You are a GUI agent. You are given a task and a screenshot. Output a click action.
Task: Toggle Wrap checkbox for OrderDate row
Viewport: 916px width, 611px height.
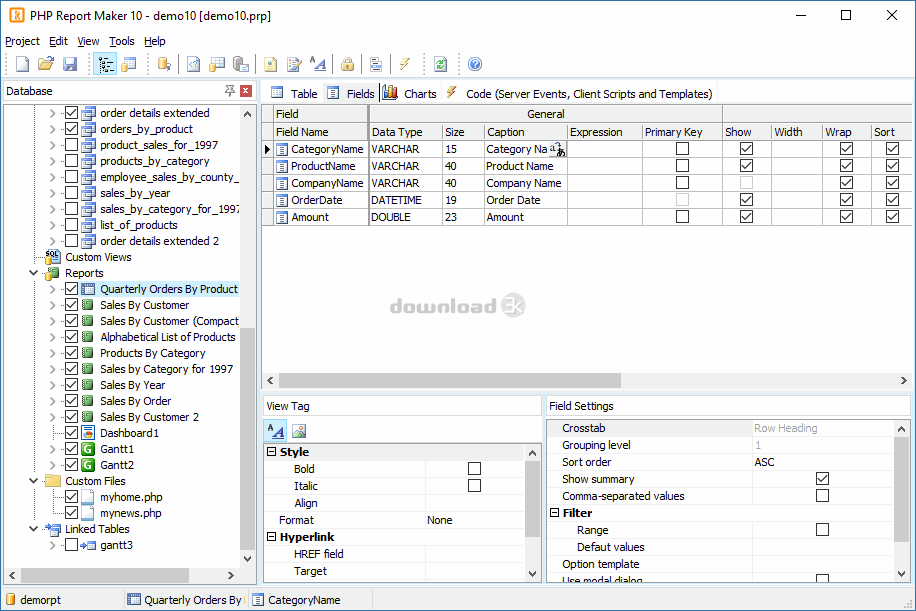click(846, 200)
